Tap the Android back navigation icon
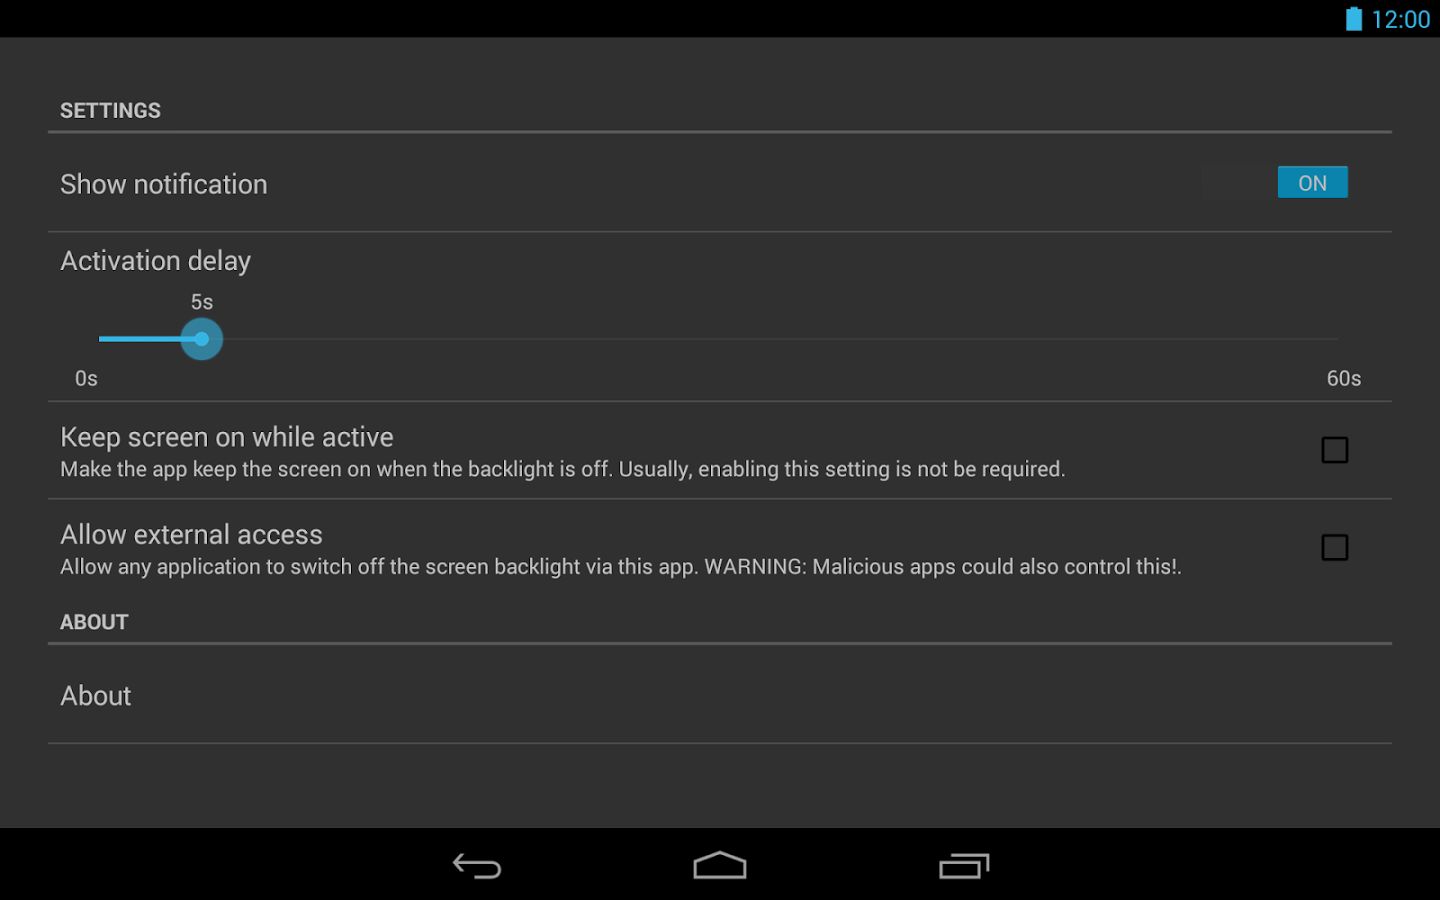Image resolution: width=1440 pixels, height=900 pixels. [x=477, y=865]
